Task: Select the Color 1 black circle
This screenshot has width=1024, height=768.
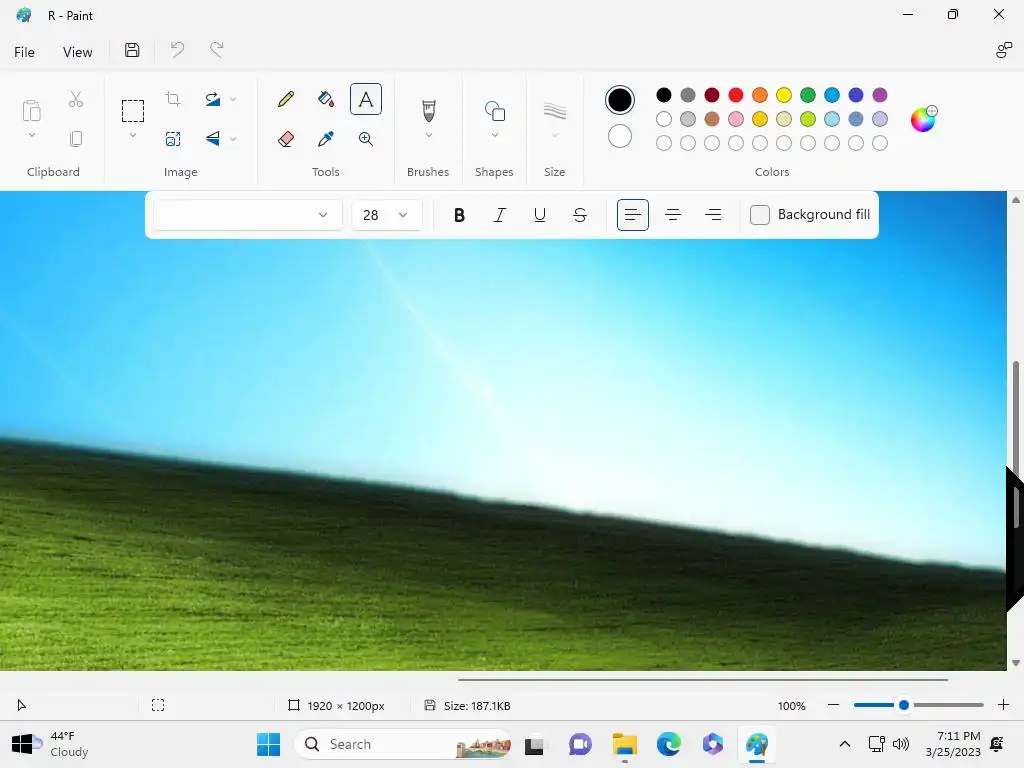Action: [620, 100]
